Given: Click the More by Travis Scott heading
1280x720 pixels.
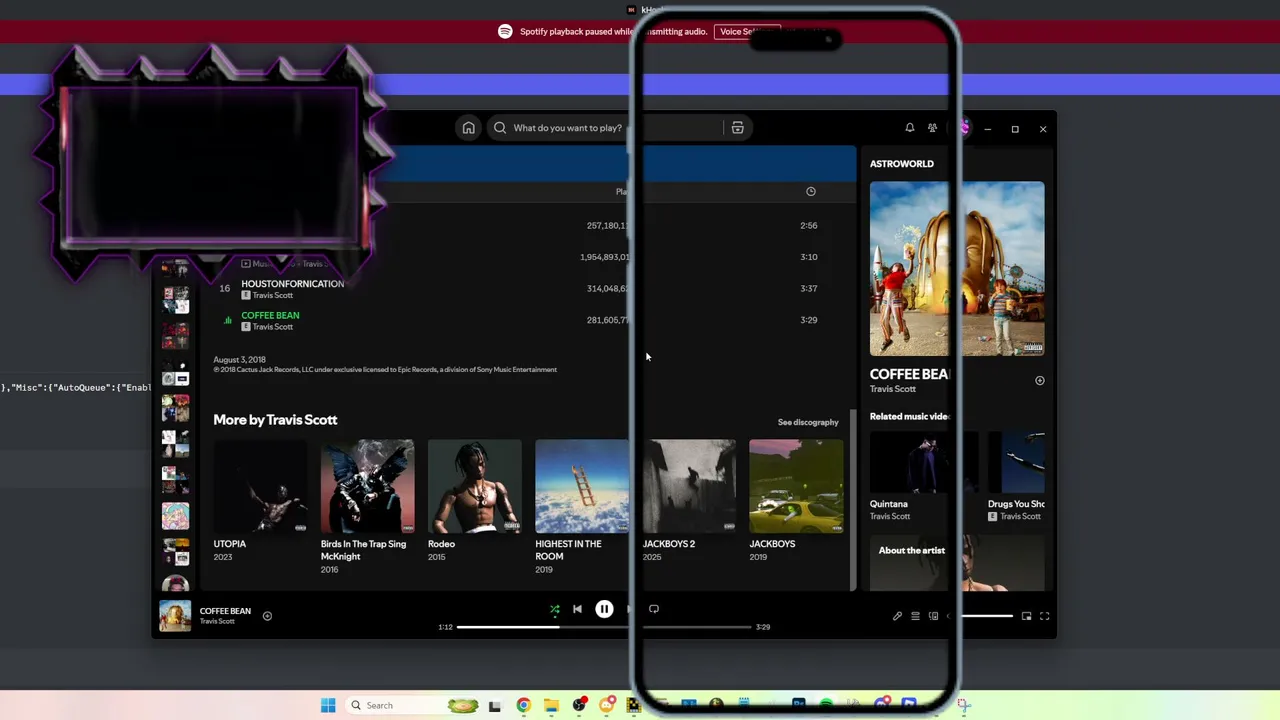Looking at the screenshot, I should (275, 420).
